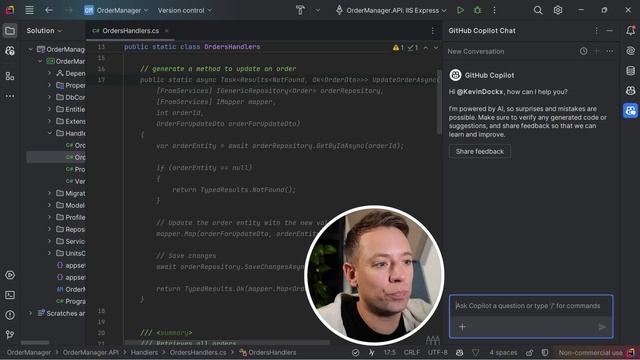Viewport: 640px width, 360px height.
Task: Open the build hammer tool
Action: coord(300,10)
